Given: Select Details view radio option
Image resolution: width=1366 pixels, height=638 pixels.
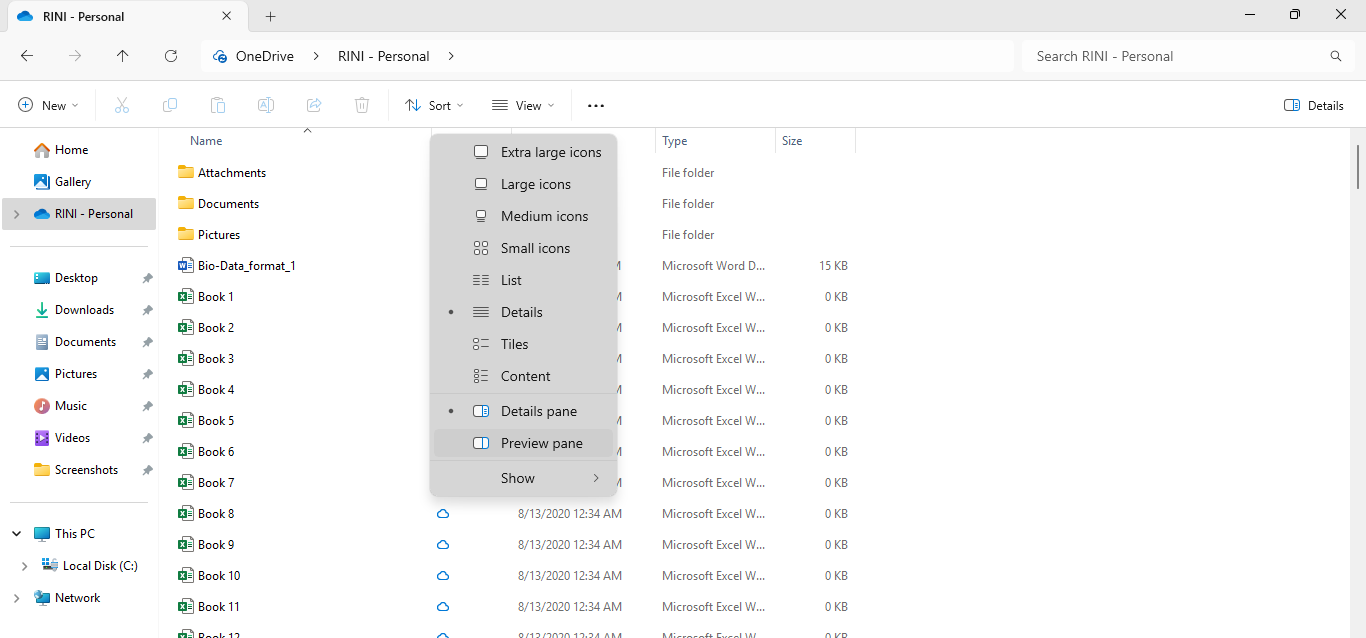Looking at the screenshot, I should pos(522,312).
